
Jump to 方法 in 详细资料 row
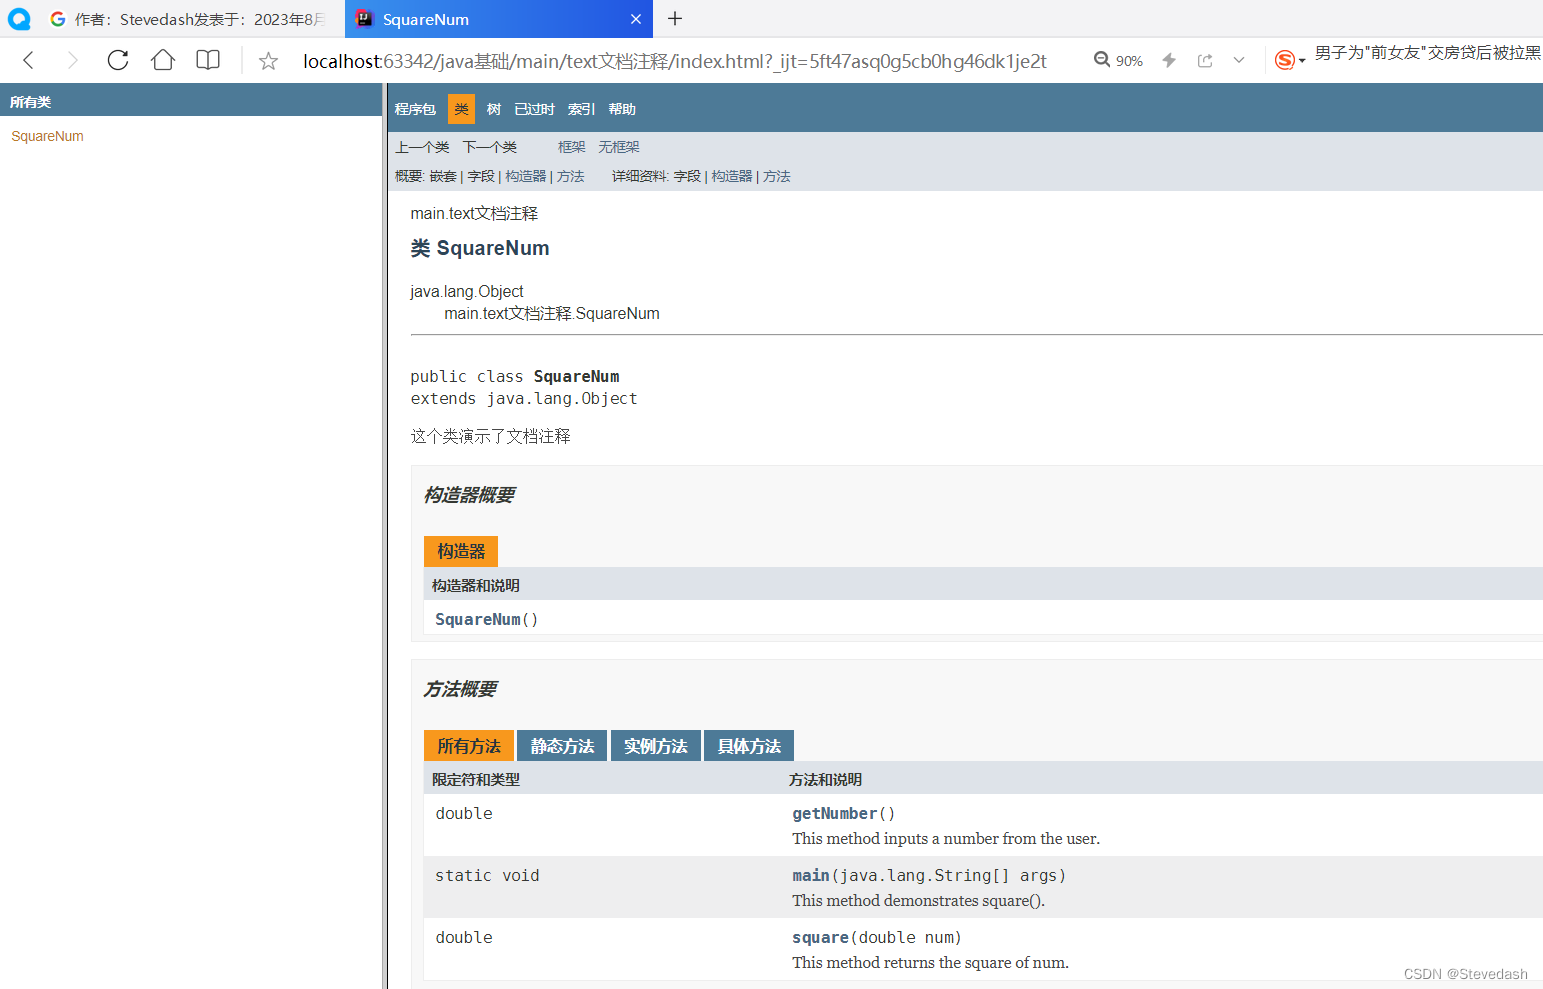776,176
